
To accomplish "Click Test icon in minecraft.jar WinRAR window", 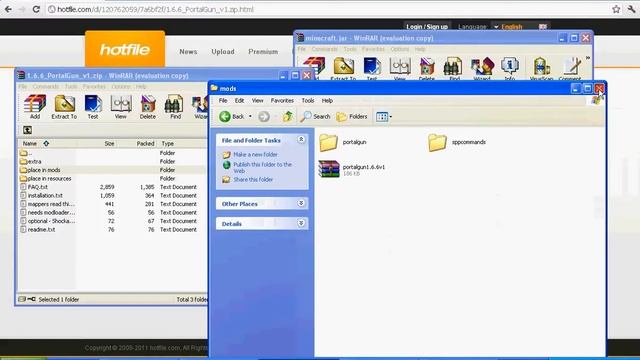I will [x=372, y=68].
